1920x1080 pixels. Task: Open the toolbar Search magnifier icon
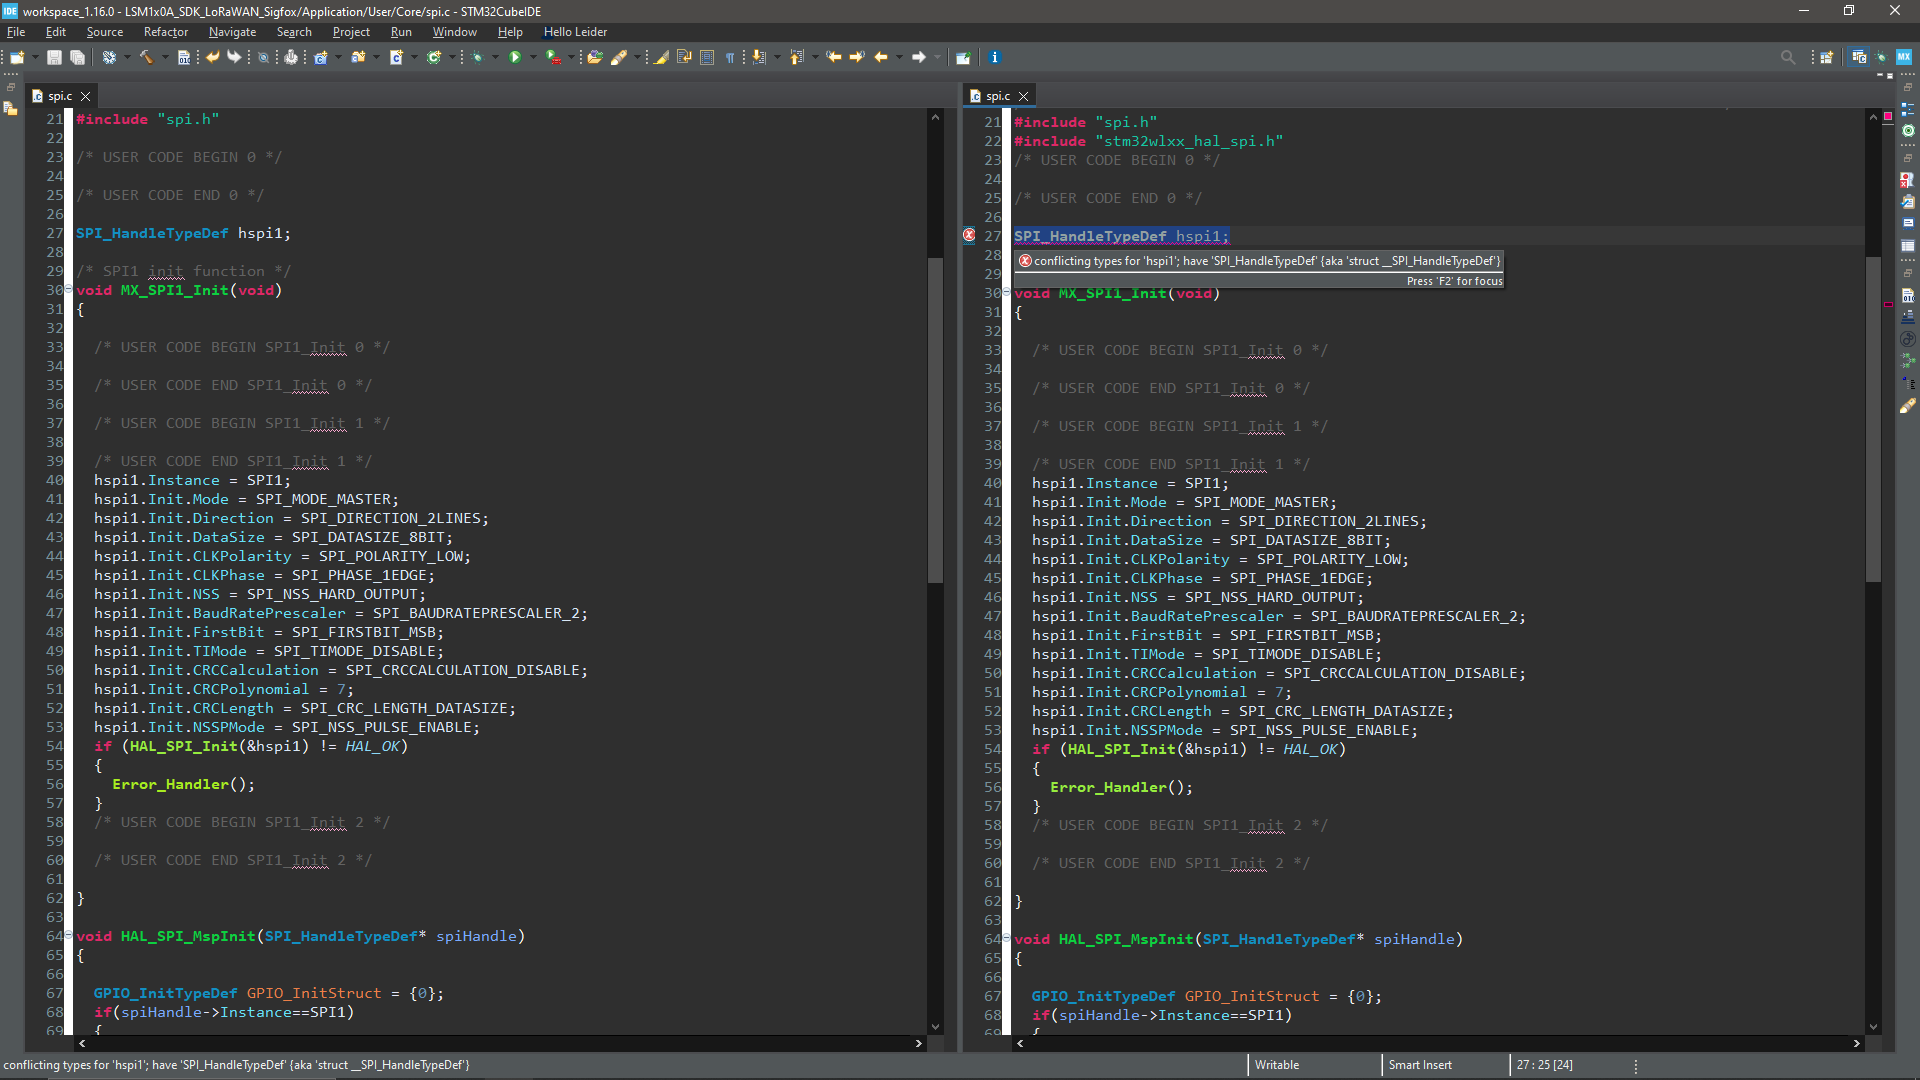tap(1787, 58)
